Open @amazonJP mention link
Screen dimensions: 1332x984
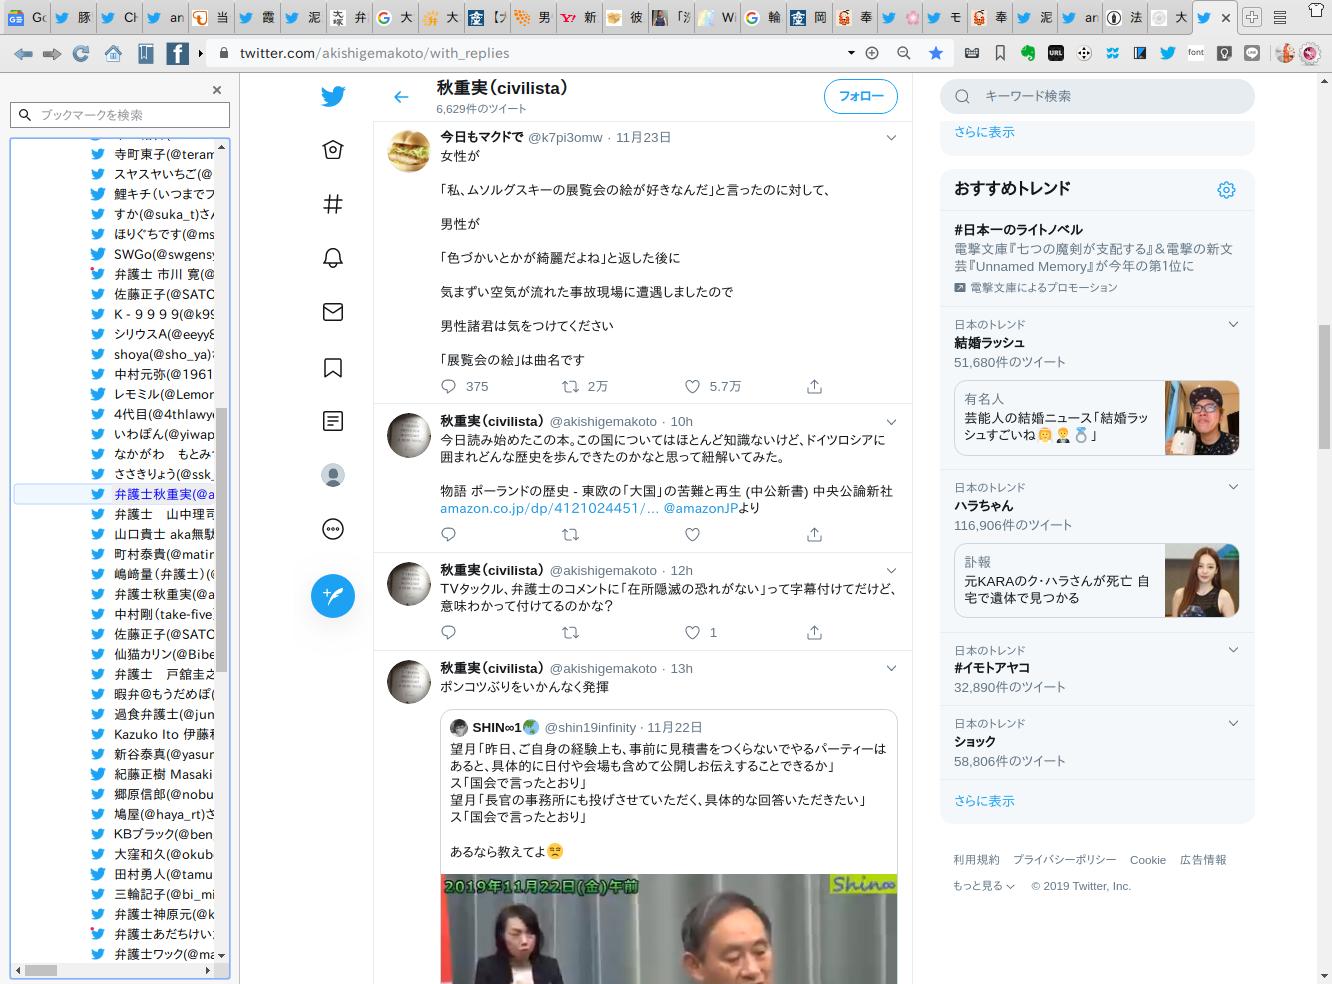coord(701,508)
